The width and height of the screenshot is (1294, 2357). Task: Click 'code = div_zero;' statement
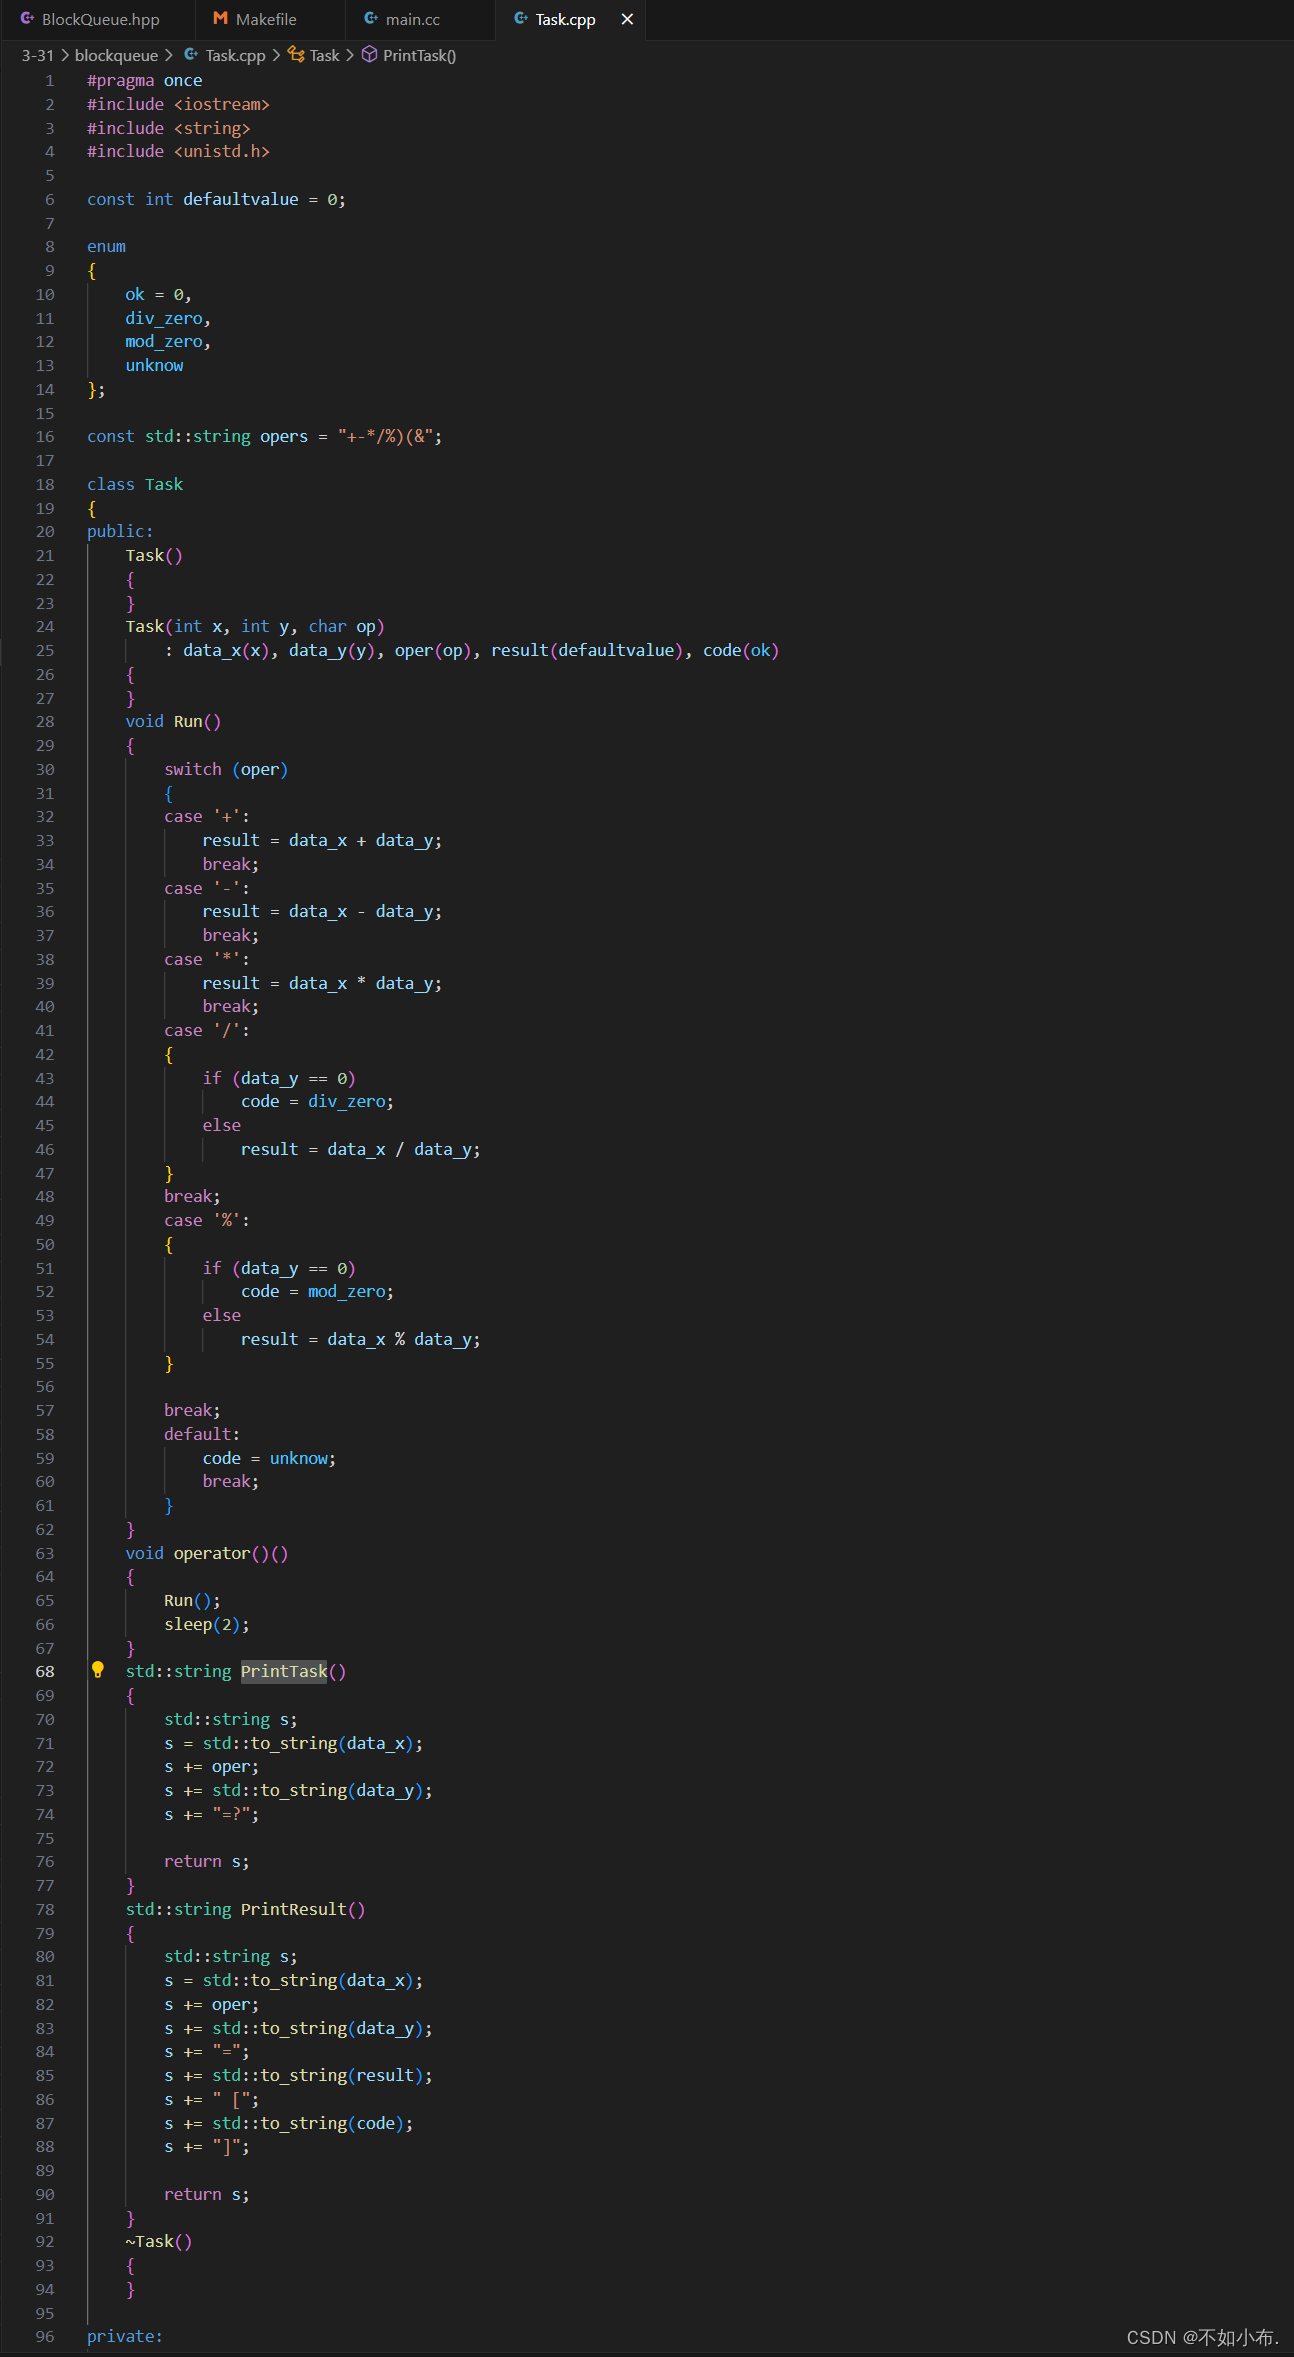tap(317, 1101)
